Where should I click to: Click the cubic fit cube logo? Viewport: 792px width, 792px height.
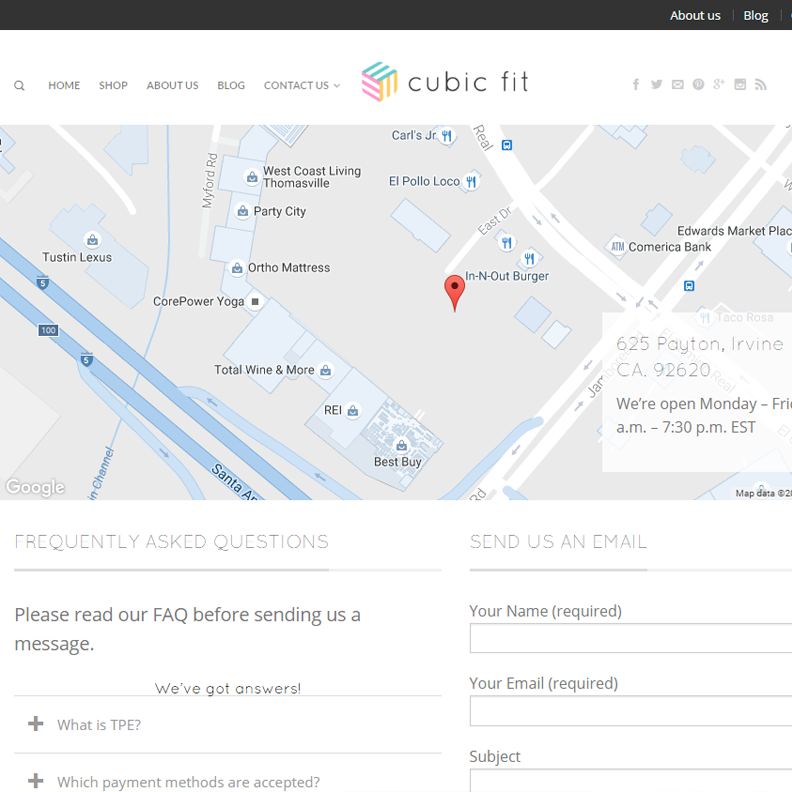coord(379,81)
